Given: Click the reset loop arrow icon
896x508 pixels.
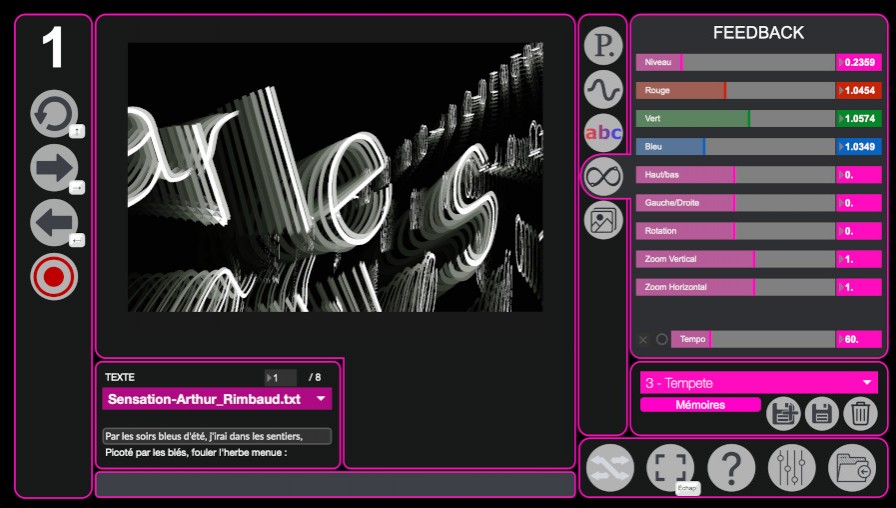Looking at the screenshot, I should [x=54, y=114].
